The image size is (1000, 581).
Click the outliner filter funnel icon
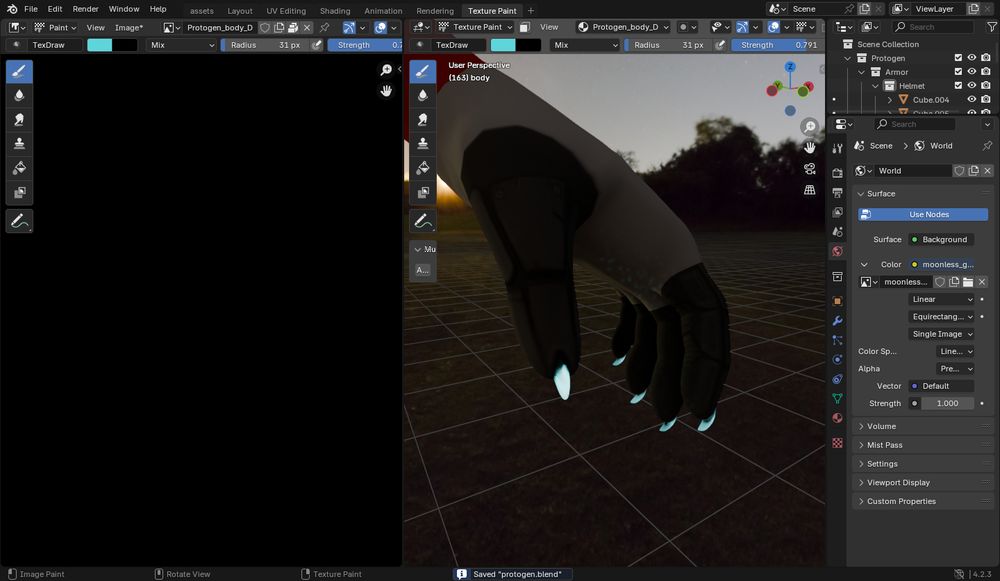[x=992, y=27]
